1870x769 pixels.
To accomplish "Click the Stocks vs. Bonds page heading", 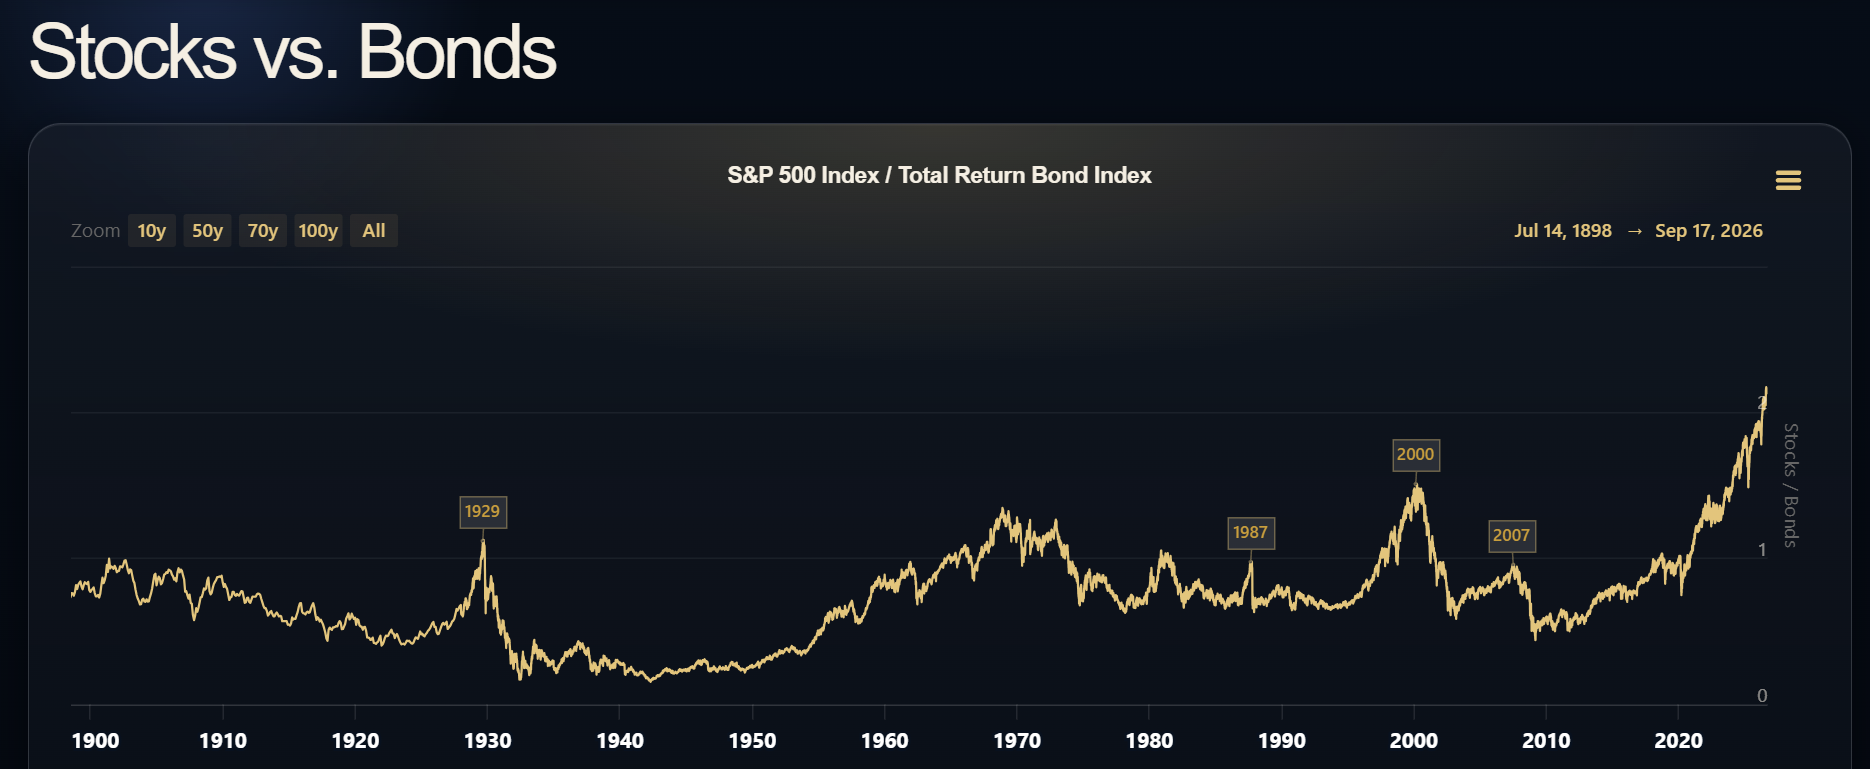I will 292,52.
